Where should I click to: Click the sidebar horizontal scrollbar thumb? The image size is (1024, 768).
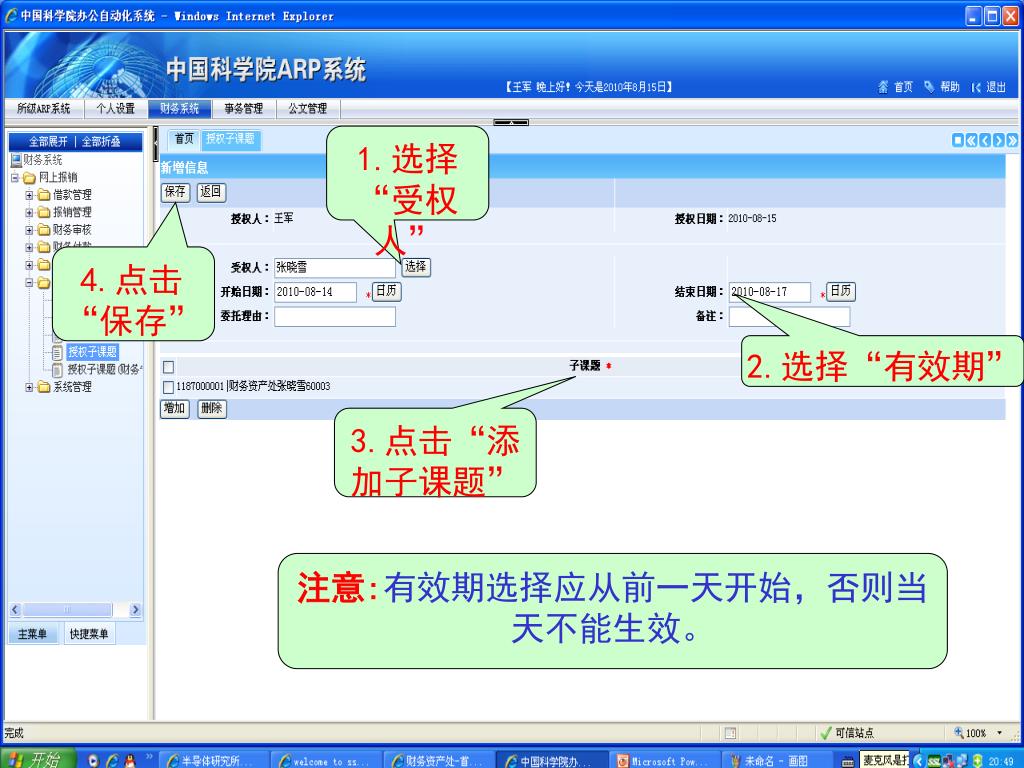[67, 610]
